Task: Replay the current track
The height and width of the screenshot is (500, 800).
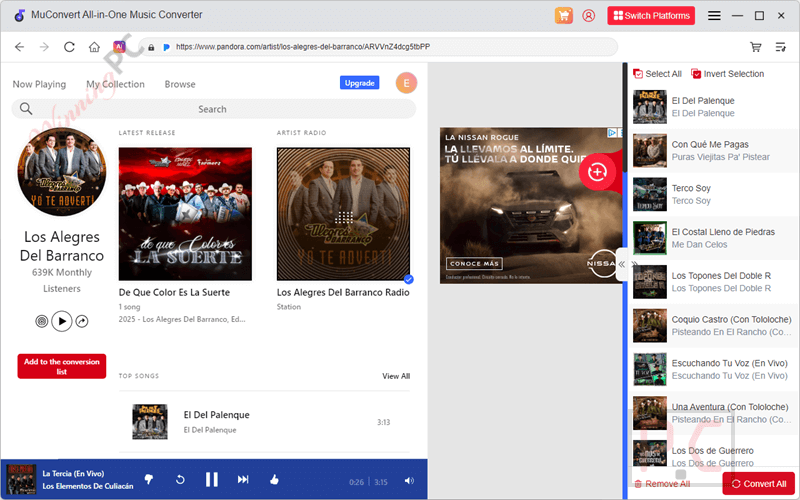Action: click(180, 480)
